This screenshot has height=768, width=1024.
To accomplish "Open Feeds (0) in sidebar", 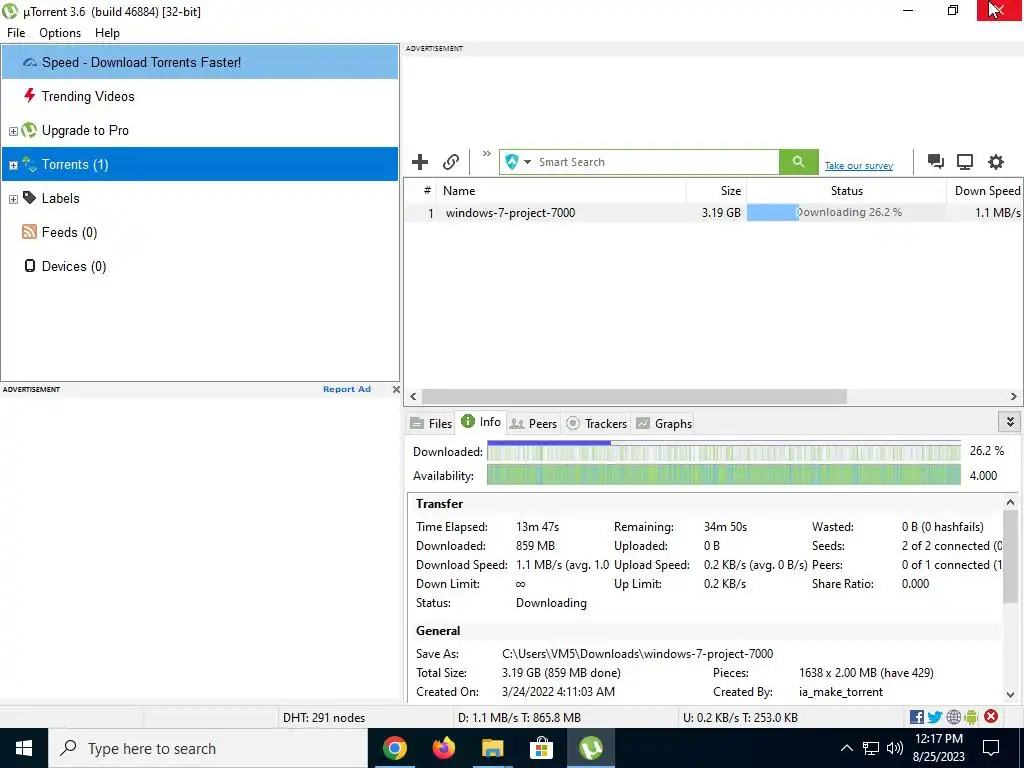I will 200,232.
